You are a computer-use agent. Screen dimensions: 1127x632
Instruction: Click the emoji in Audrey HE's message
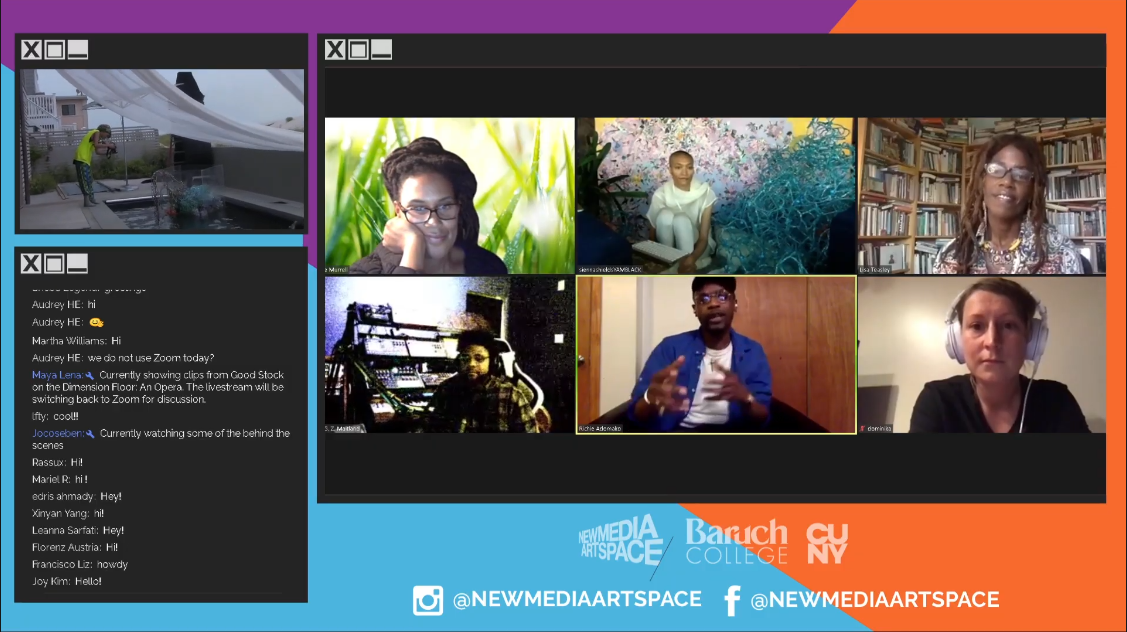[x=96, y=323]
